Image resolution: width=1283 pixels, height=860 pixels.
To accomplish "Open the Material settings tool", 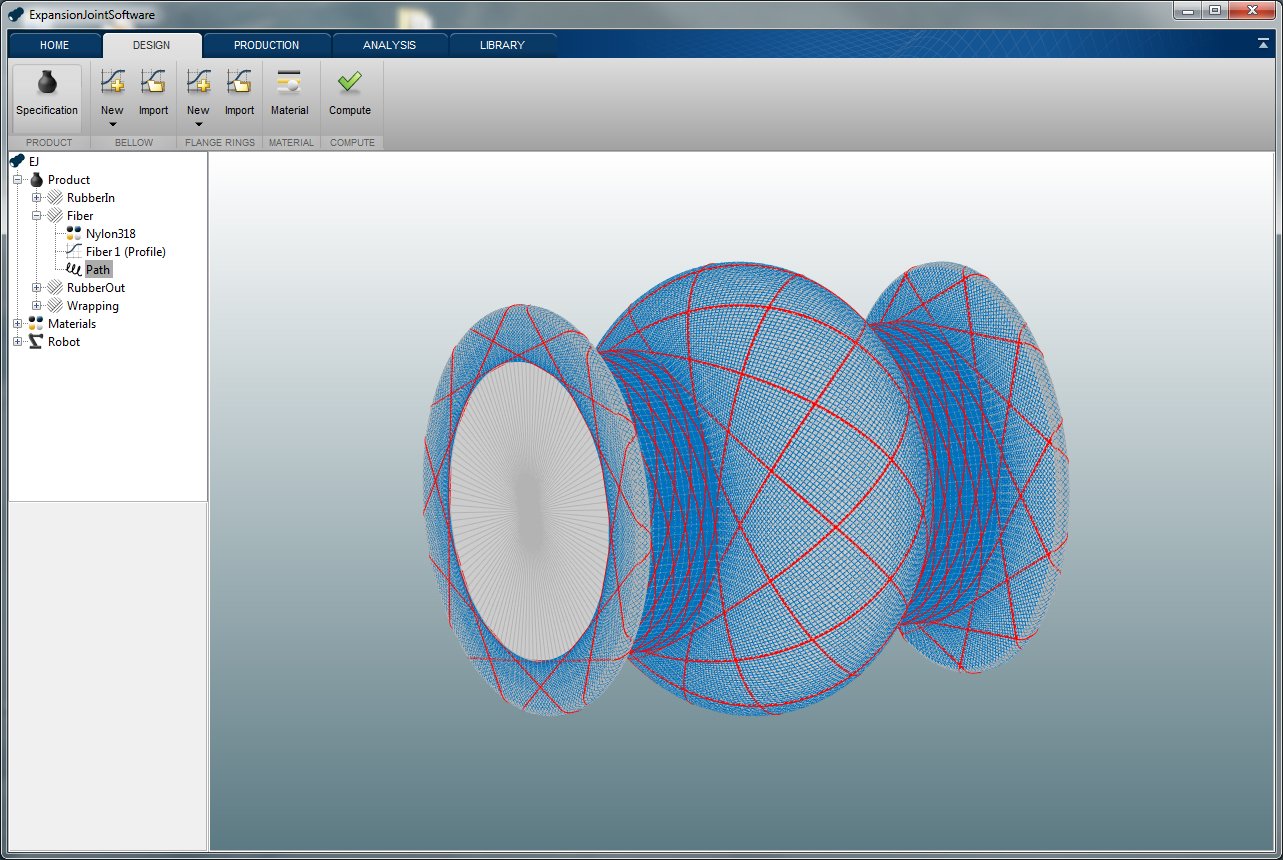I will click(x=289, y=90).
